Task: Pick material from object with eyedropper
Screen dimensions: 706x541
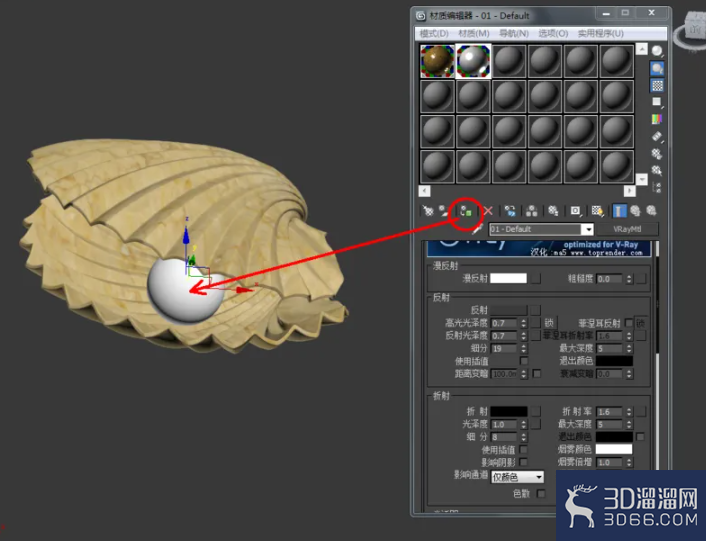Action: [x=477, y=229]
